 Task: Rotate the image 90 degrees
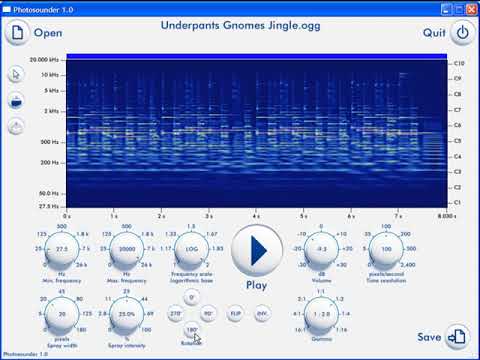[x=208, y=314]
